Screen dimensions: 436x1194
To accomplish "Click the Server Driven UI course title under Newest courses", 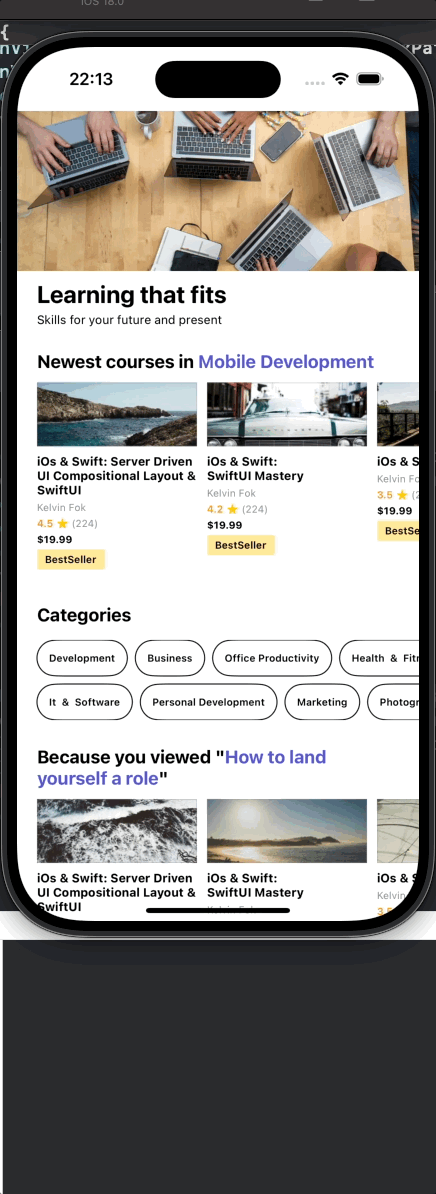I will coord(116,476).
